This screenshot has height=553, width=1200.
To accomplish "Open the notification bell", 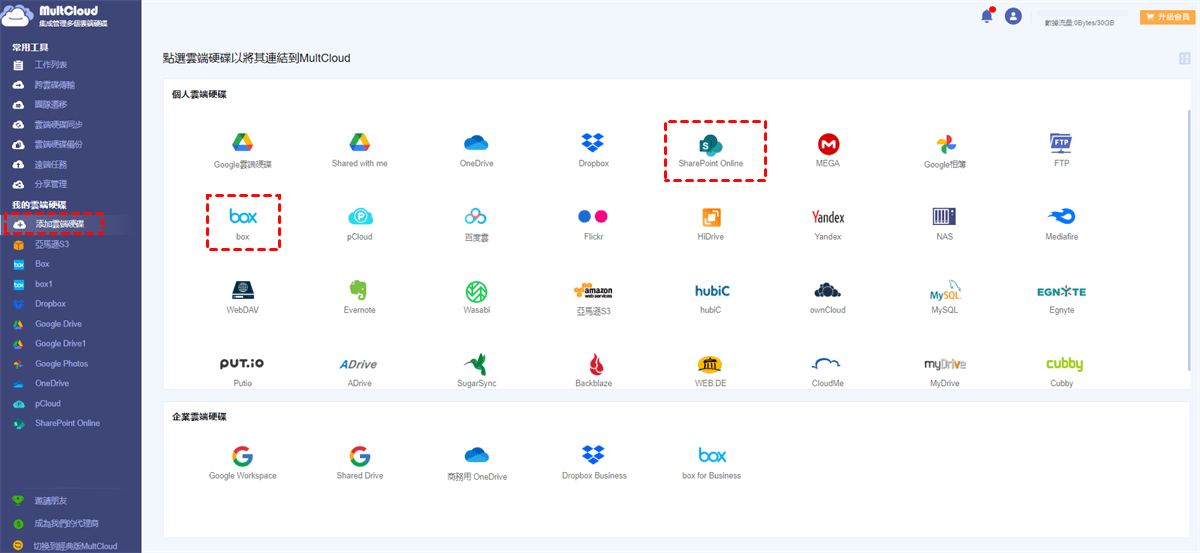I will click(x=987, y=16).
